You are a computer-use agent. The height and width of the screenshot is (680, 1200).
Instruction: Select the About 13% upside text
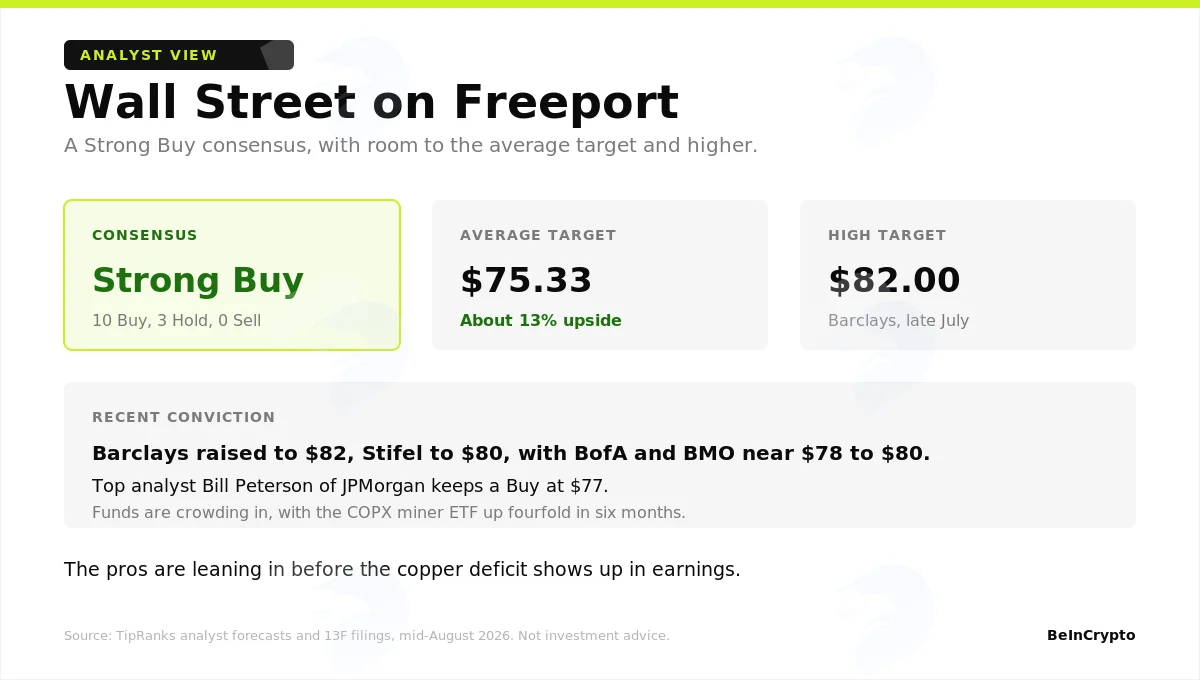[541, 321]
